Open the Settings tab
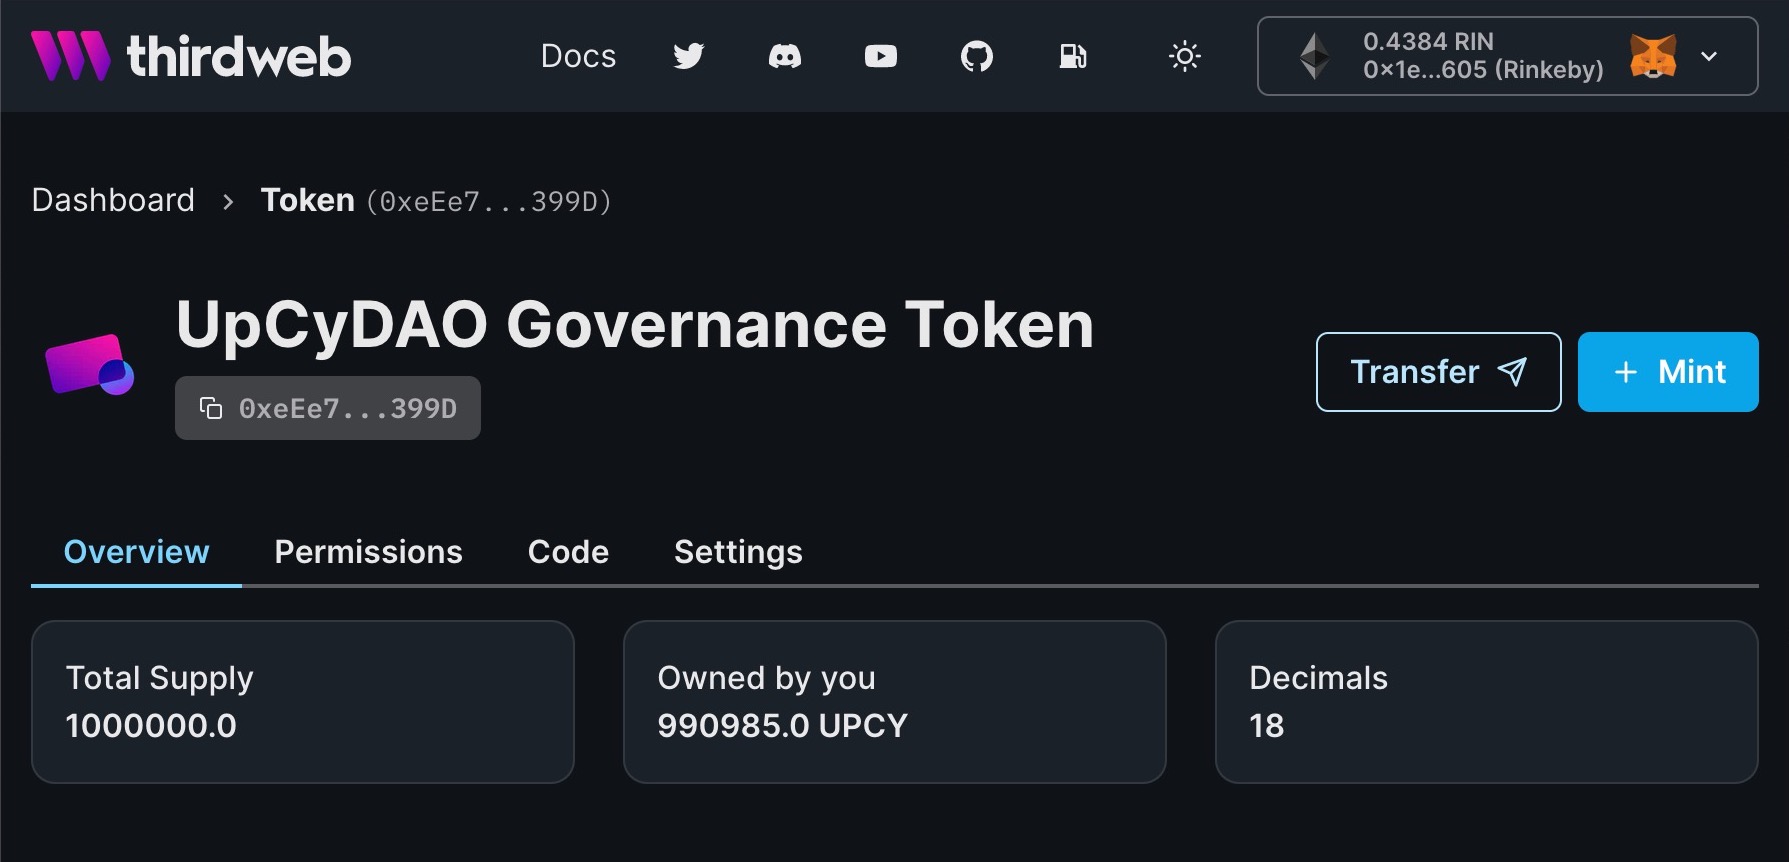This screenshot has width=1789, height=862. coord(738,552)
